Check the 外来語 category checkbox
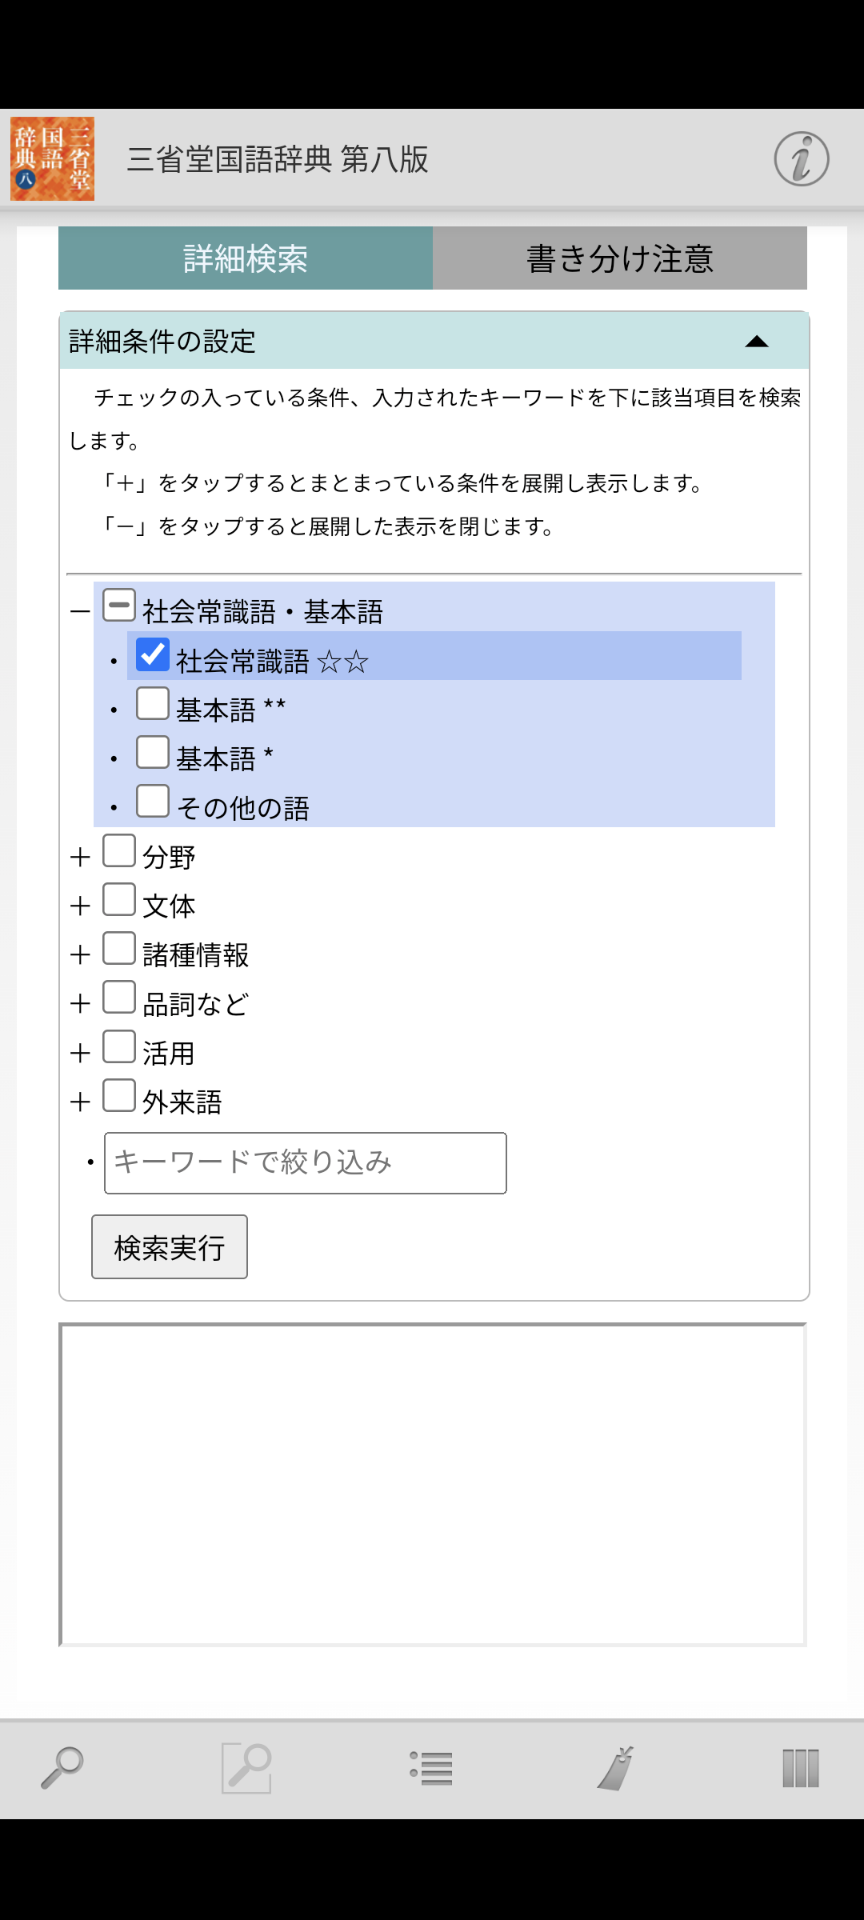Screen dimensions: 864x1920 point(119,1096)
